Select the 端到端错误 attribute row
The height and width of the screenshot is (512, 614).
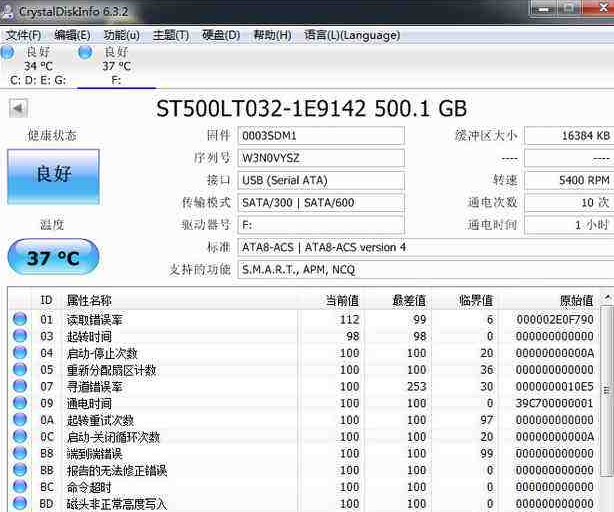[x=303, y=453]
